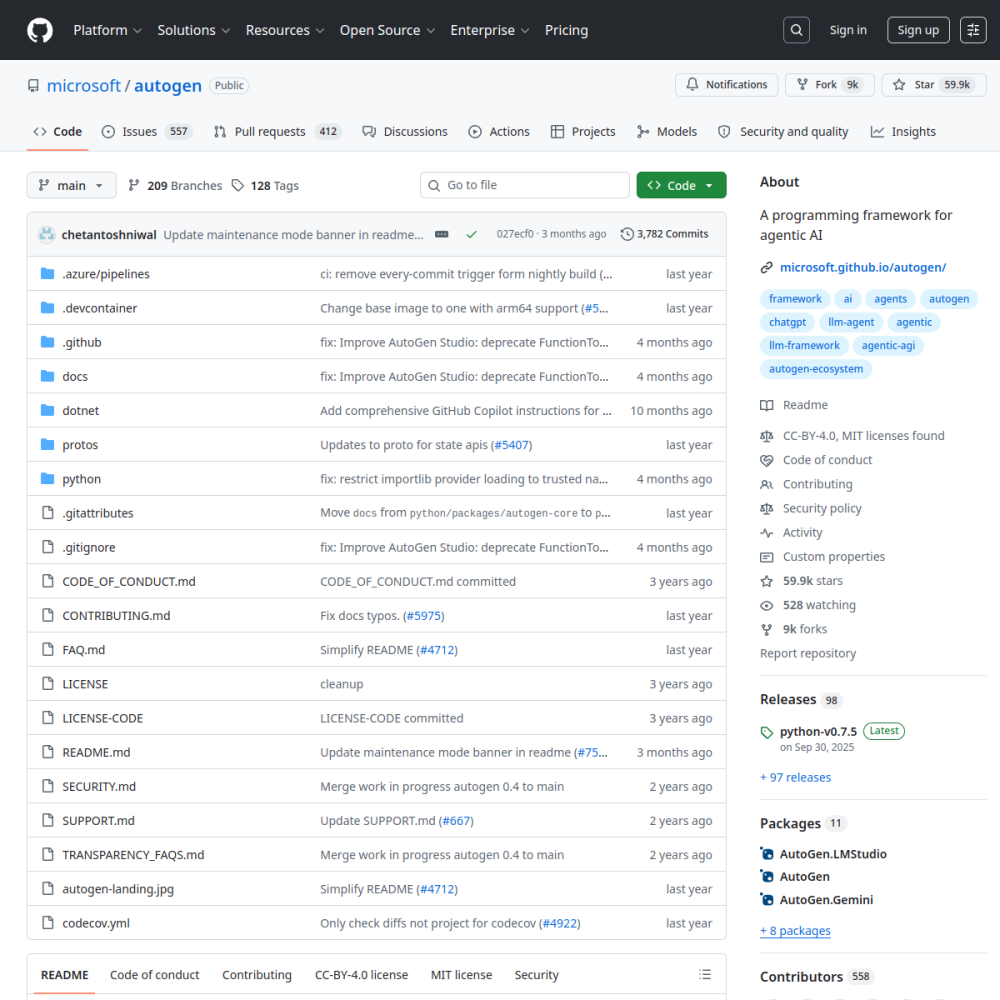Open the .gitattributes file

(x=98, y=513)
